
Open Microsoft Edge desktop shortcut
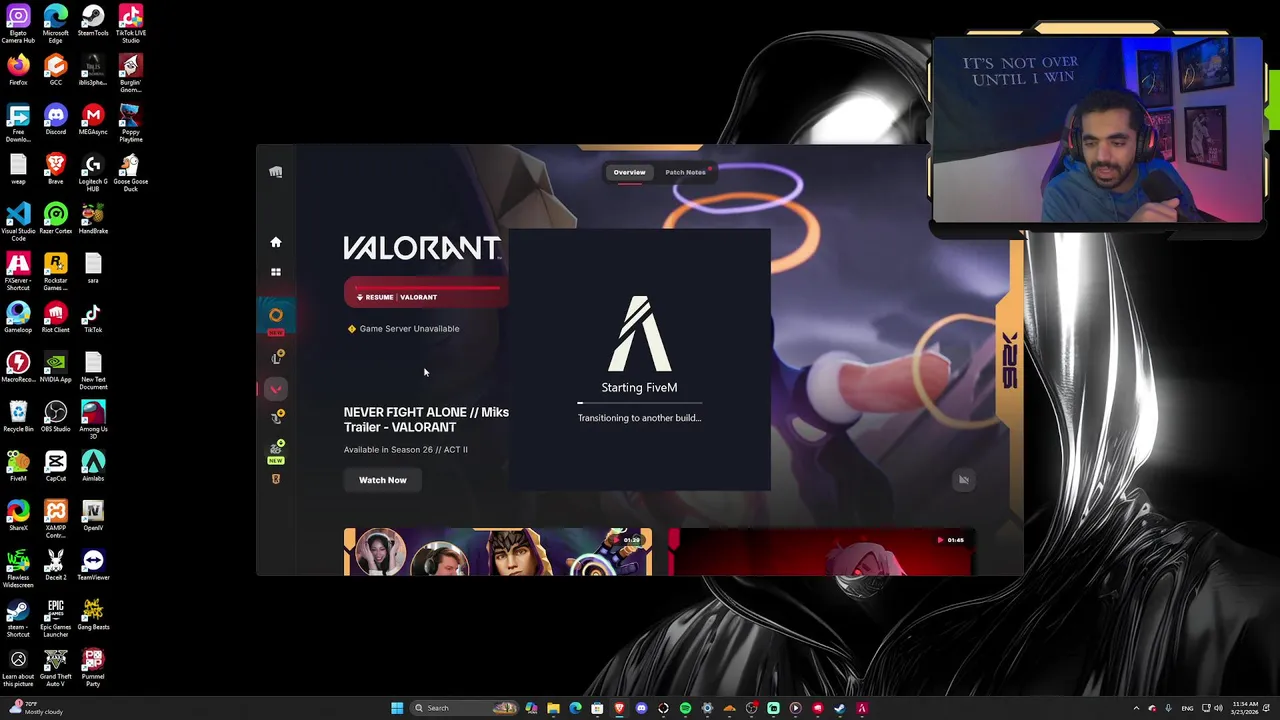click(x=56, y=24)
